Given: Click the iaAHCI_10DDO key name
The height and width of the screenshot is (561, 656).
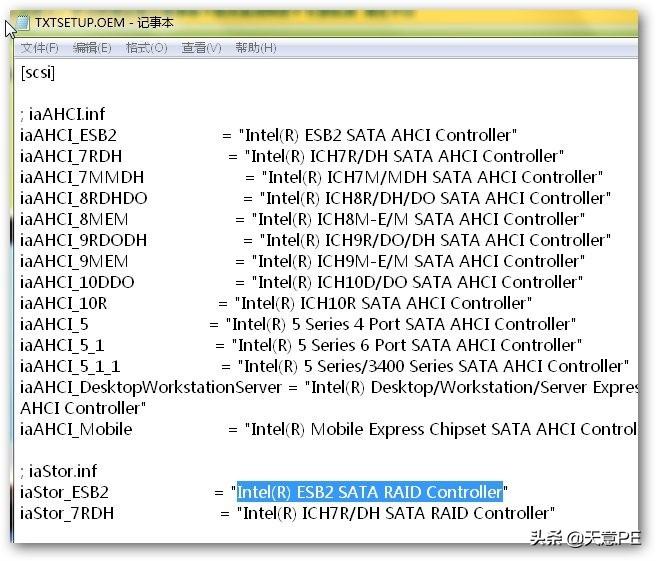Looking at the screenshot, I should coord(77,282).
